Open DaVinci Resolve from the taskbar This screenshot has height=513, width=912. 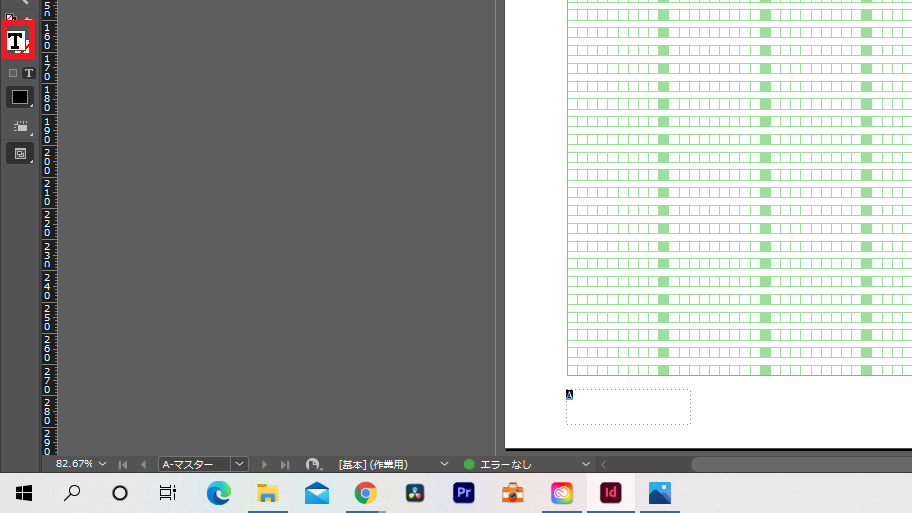[415, 493]
